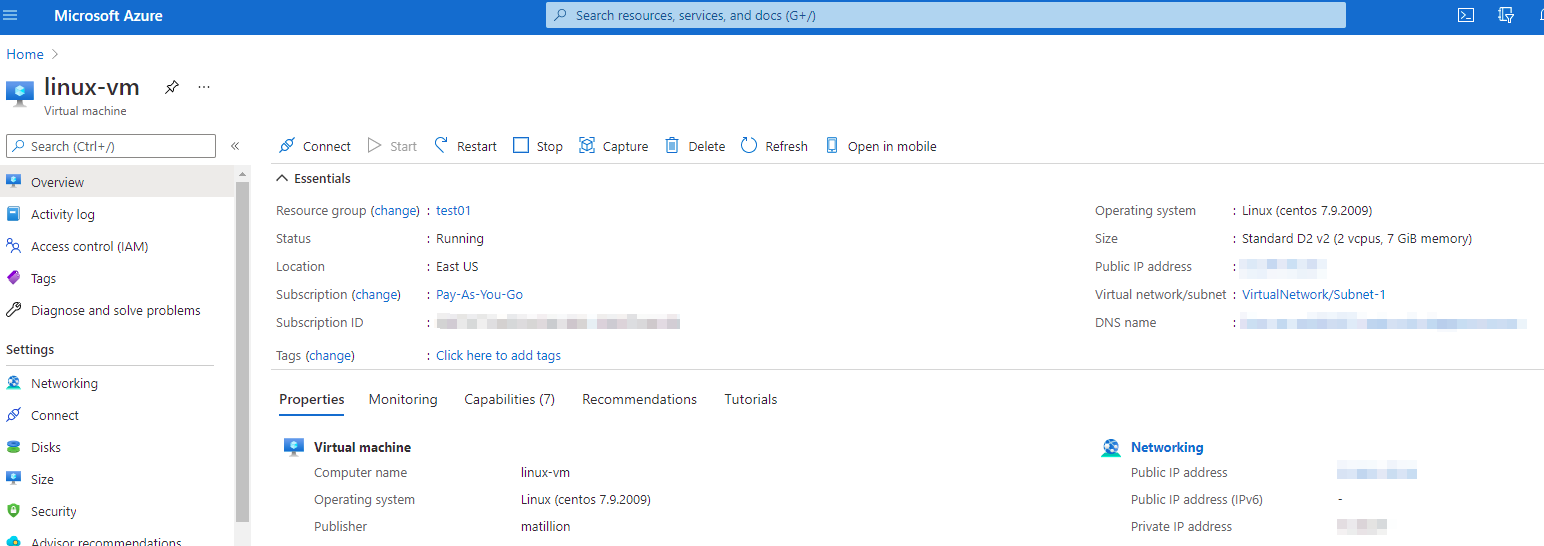
Task: Focus the sidebar Search (Ctrl+/) field
Action: 111,146
